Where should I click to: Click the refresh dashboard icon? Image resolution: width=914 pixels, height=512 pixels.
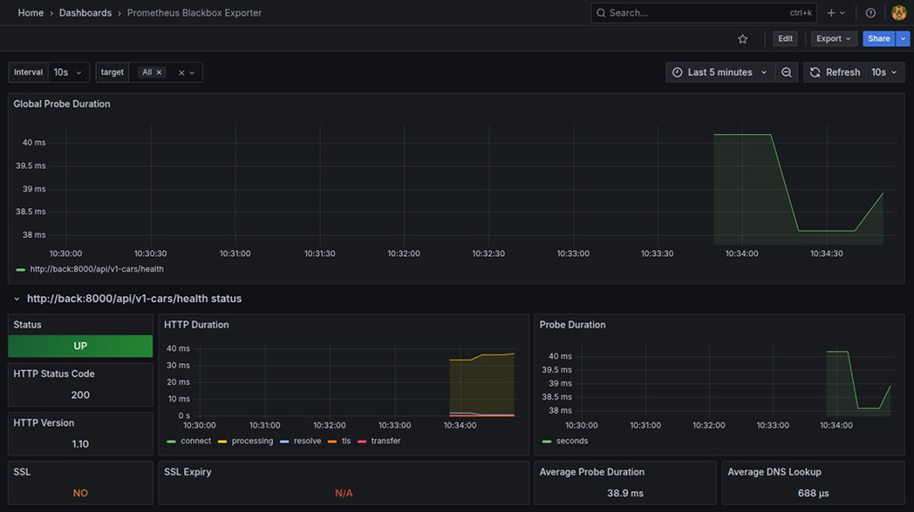click(x=815, y=72)
